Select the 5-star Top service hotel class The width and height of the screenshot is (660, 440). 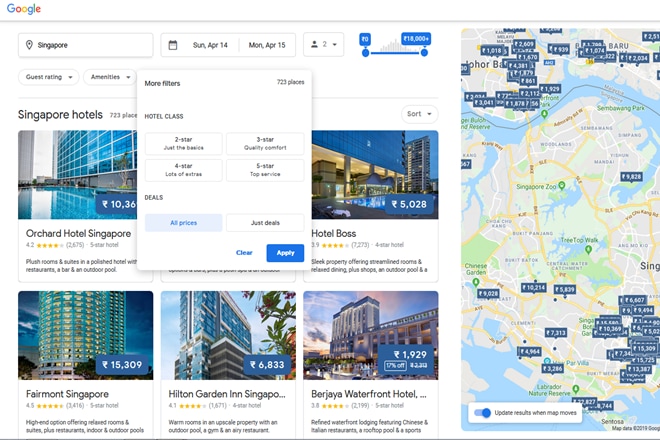265,170
